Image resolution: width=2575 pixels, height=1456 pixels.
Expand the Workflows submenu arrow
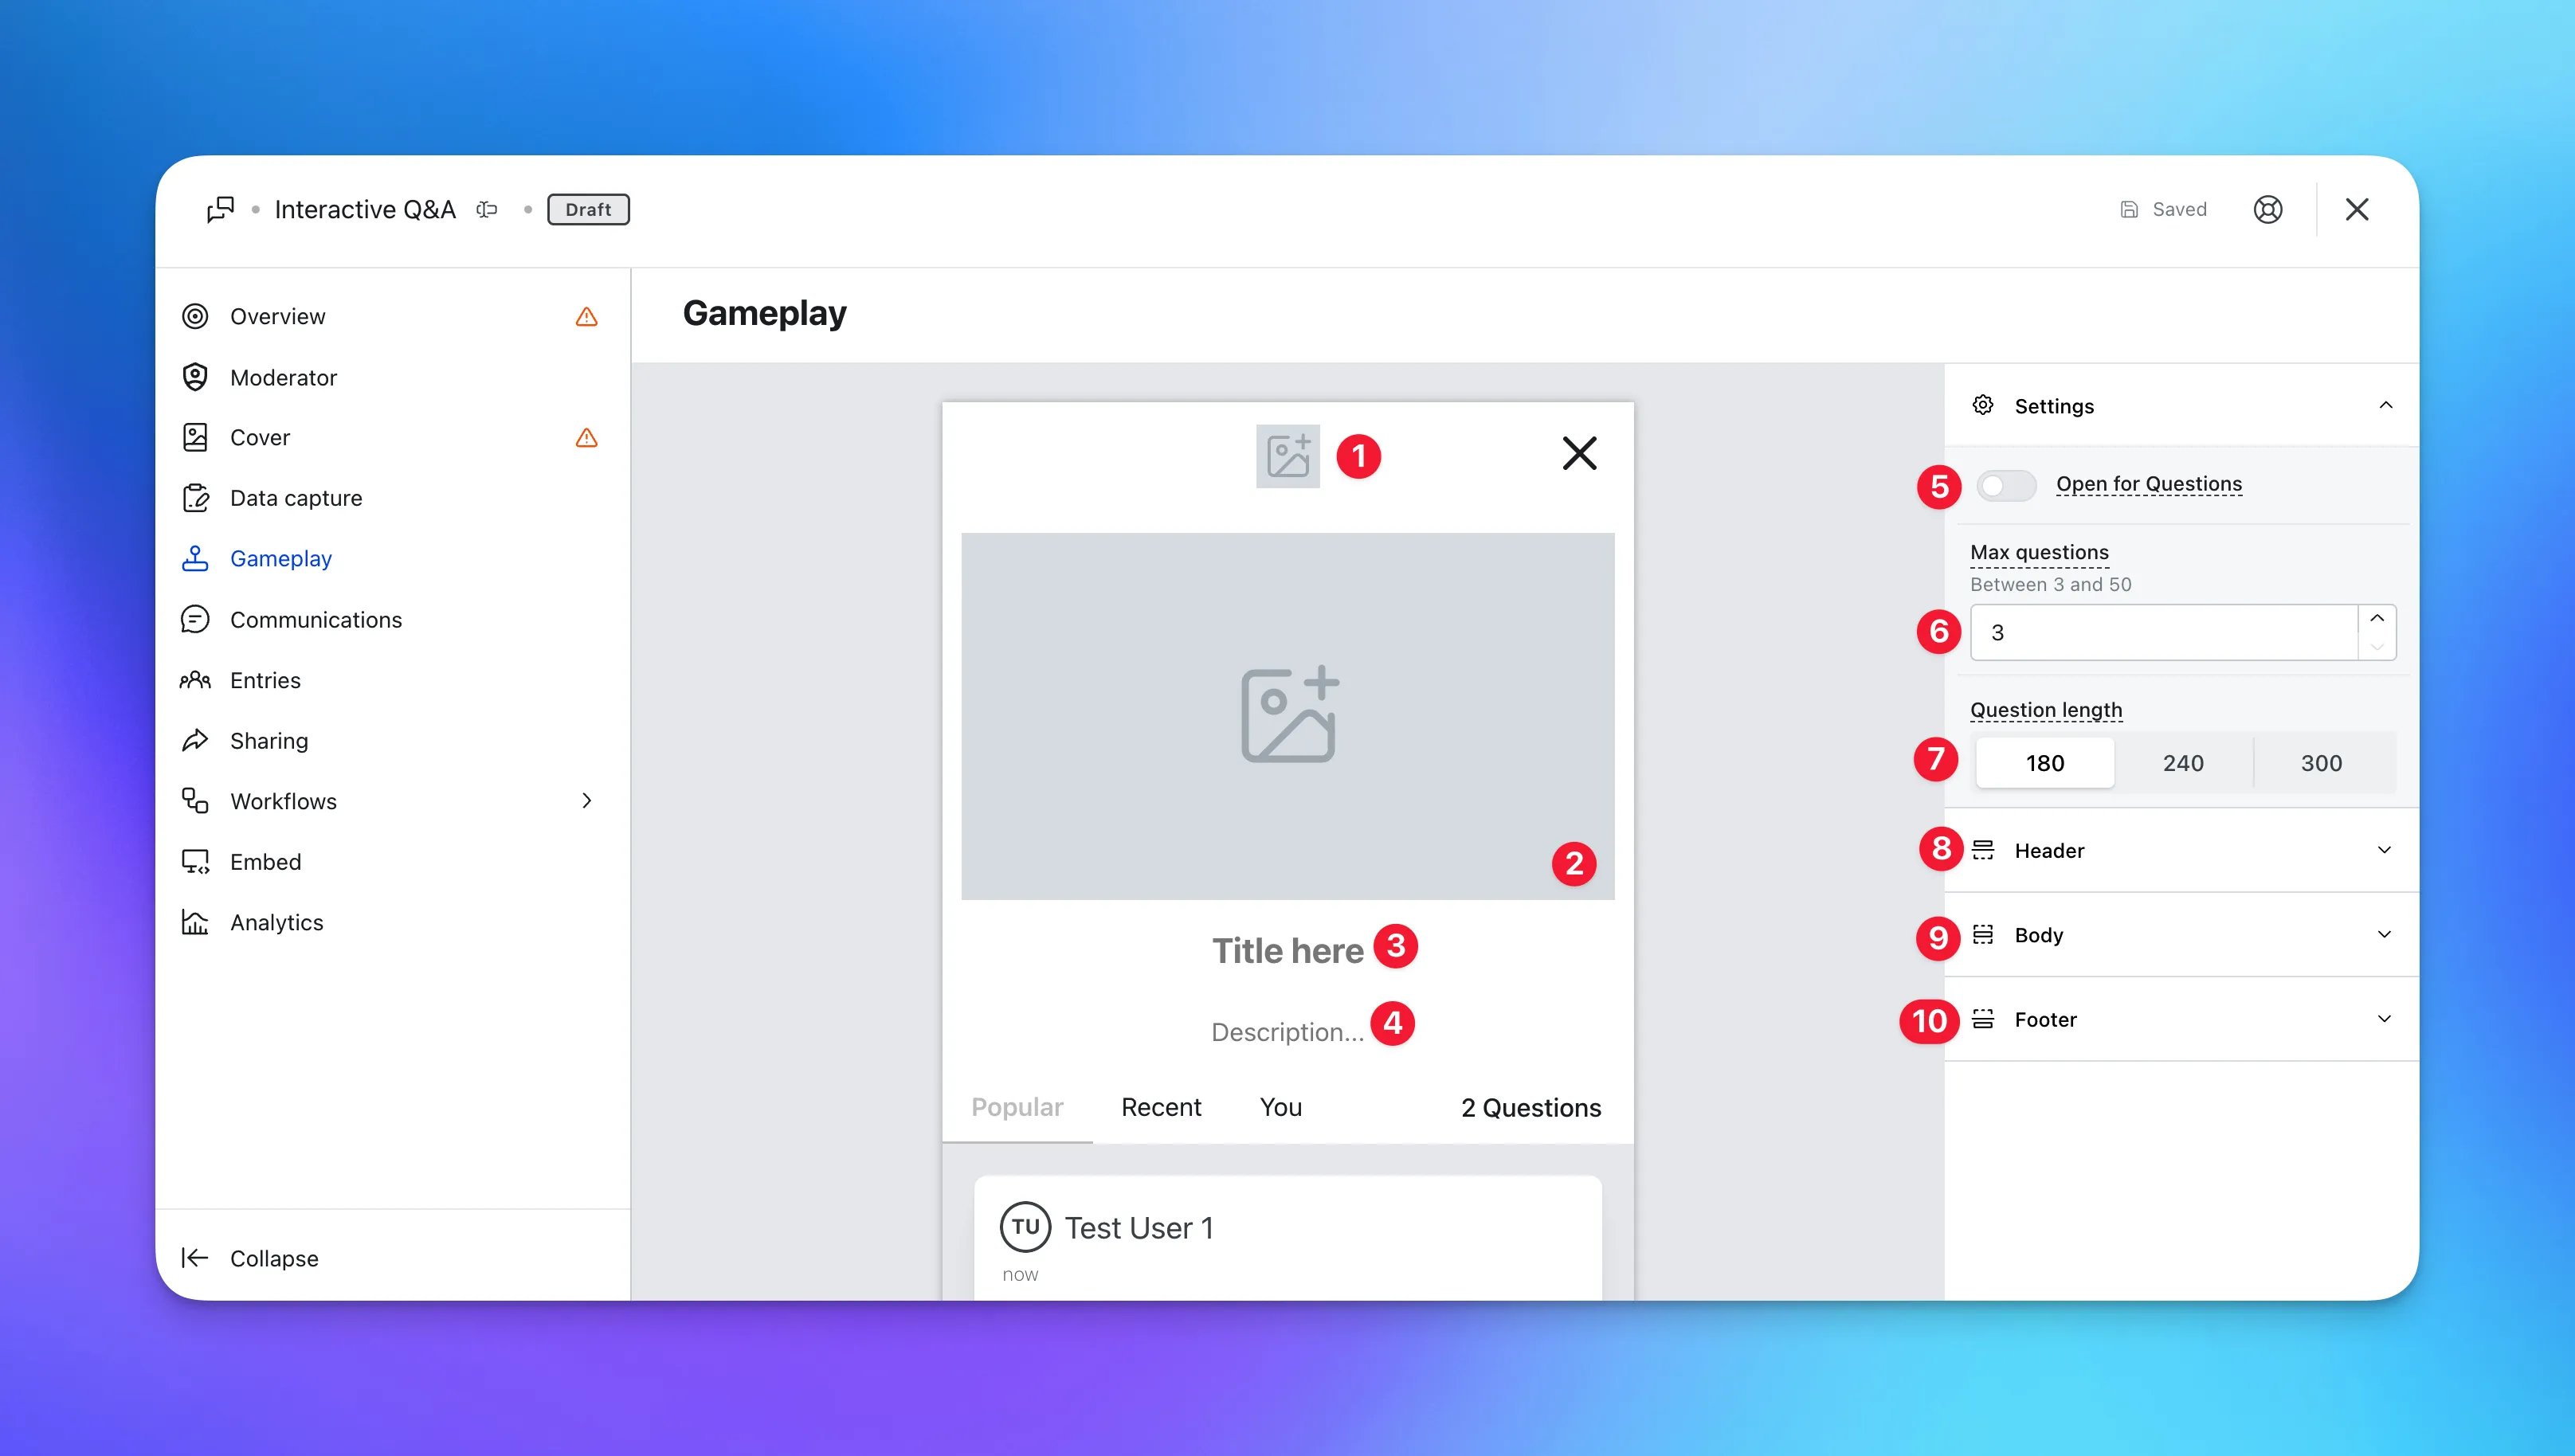tap(587, 801)
